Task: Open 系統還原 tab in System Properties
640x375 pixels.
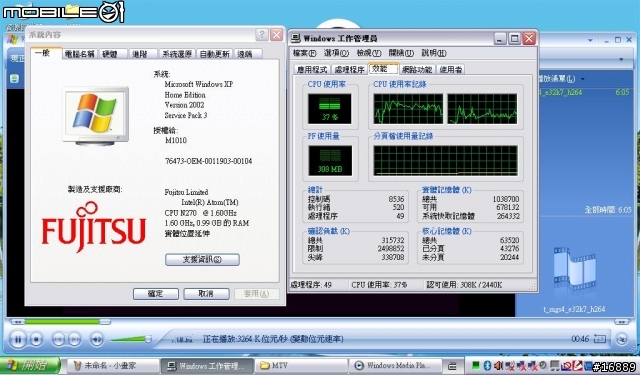Action: (x=177, y=54)
